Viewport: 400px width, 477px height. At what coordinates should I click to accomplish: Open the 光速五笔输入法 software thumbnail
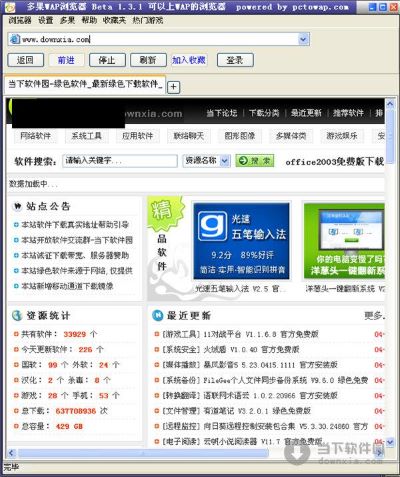pyautogui.click(x=241, y=241)
